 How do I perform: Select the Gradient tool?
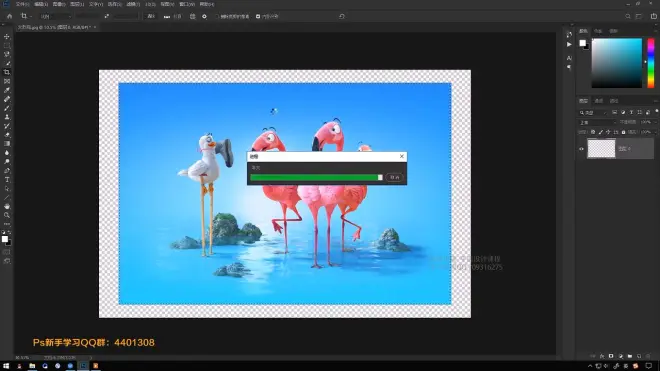pos(7,144)
